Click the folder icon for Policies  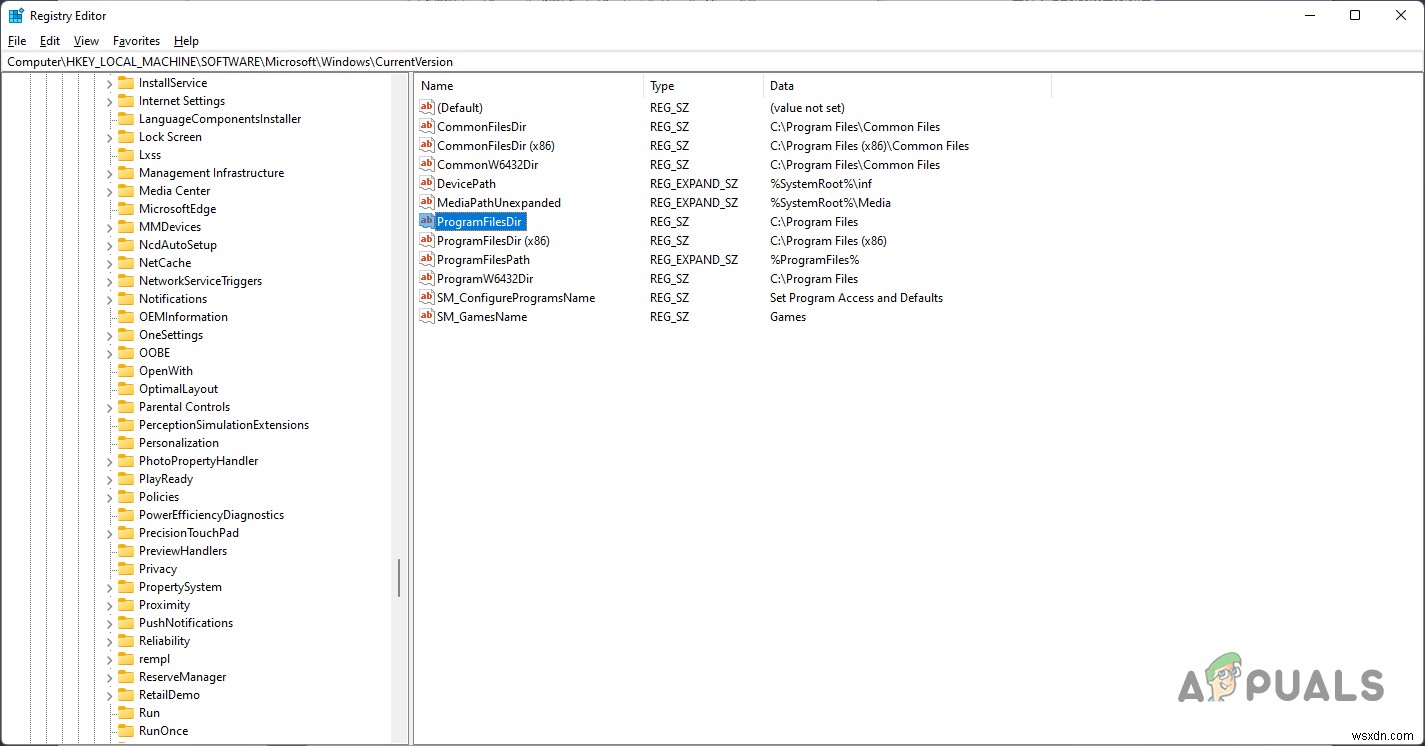click(x=126, y=497)
